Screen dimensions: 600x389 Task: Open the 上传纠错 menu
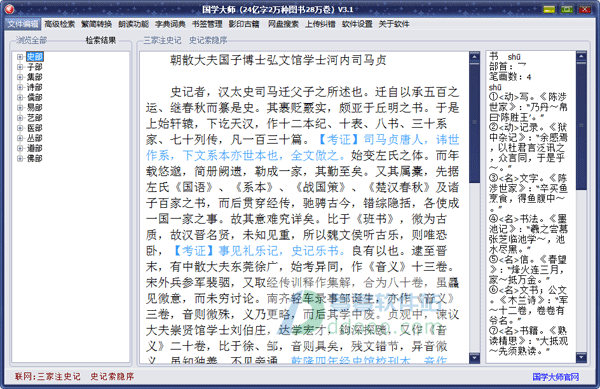320,24
